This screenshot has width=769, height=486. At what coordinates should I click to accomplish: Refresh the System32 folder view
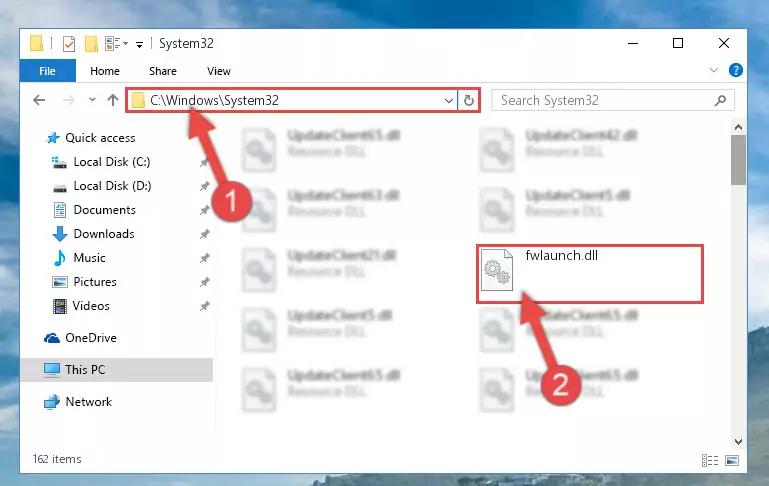coord(469,101)
